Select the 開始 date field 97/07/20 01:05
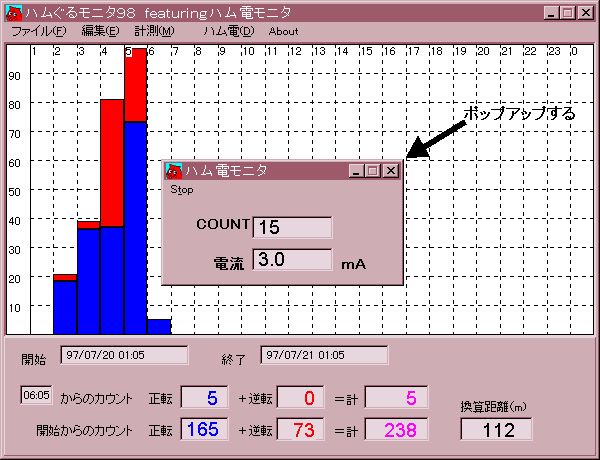 coord(125,355)
